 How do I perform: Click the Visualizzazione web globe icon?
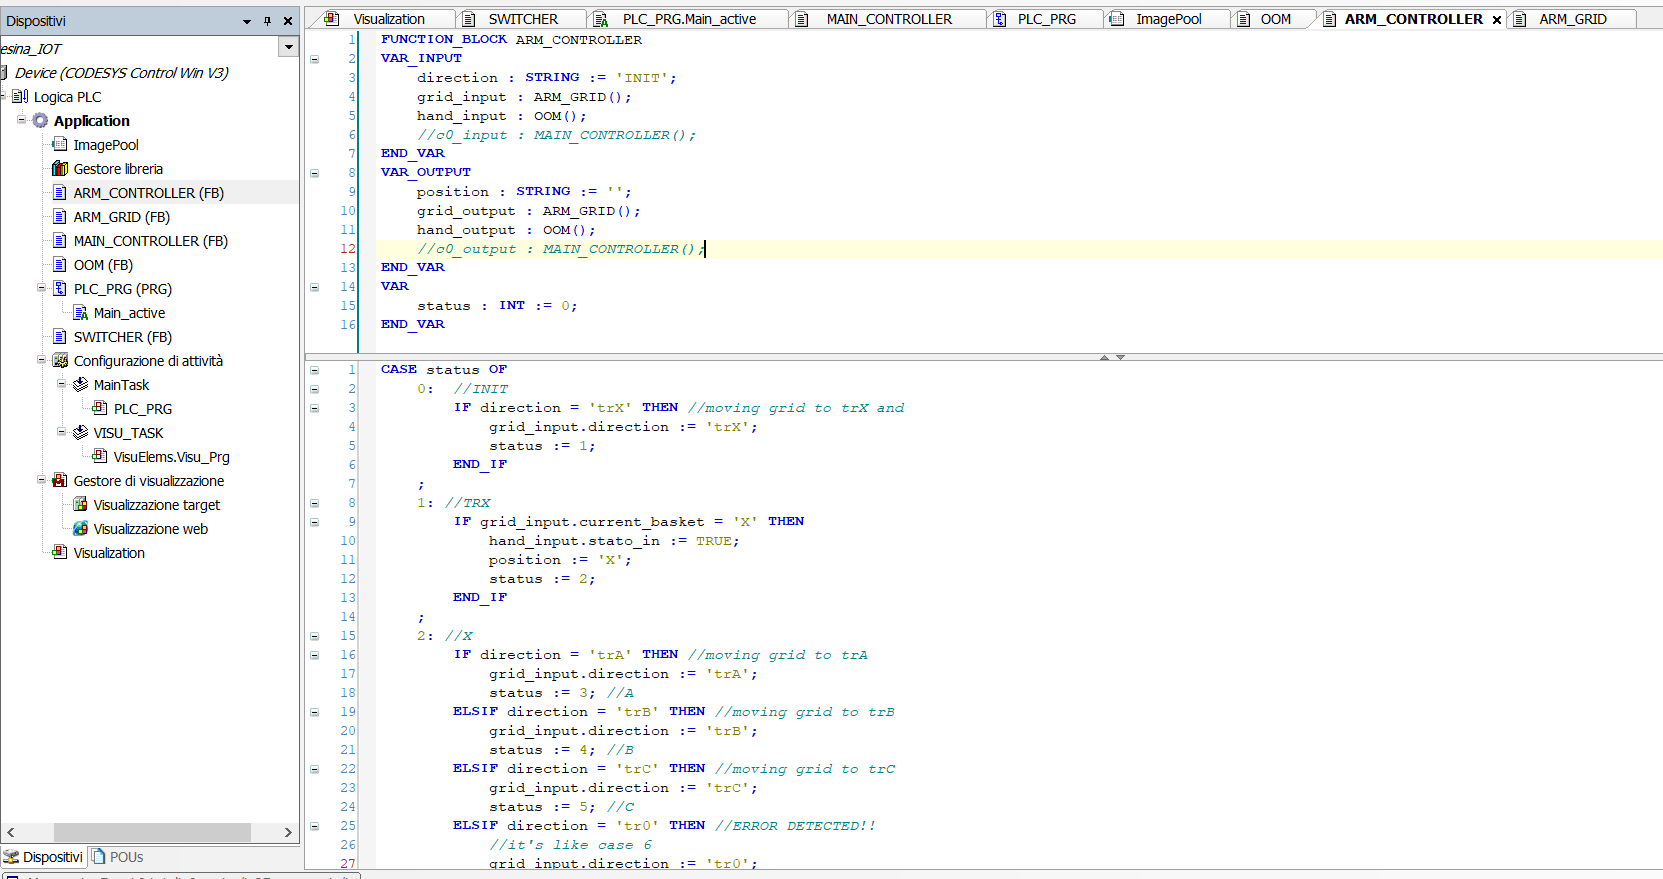coord(80,529)
